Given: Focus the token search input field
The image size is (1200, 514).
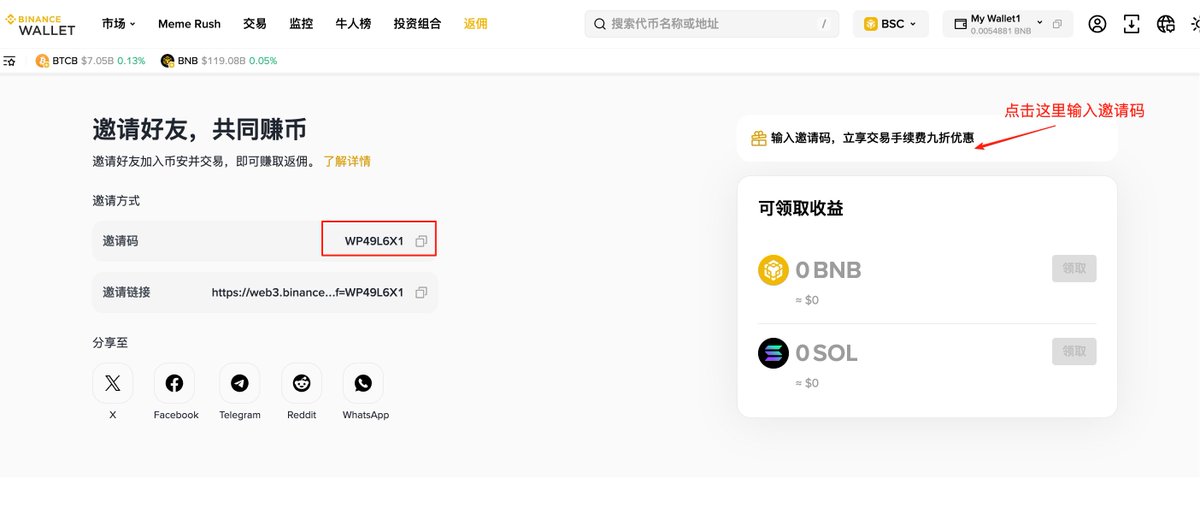Looking at the screenshot, I should 711,24.
